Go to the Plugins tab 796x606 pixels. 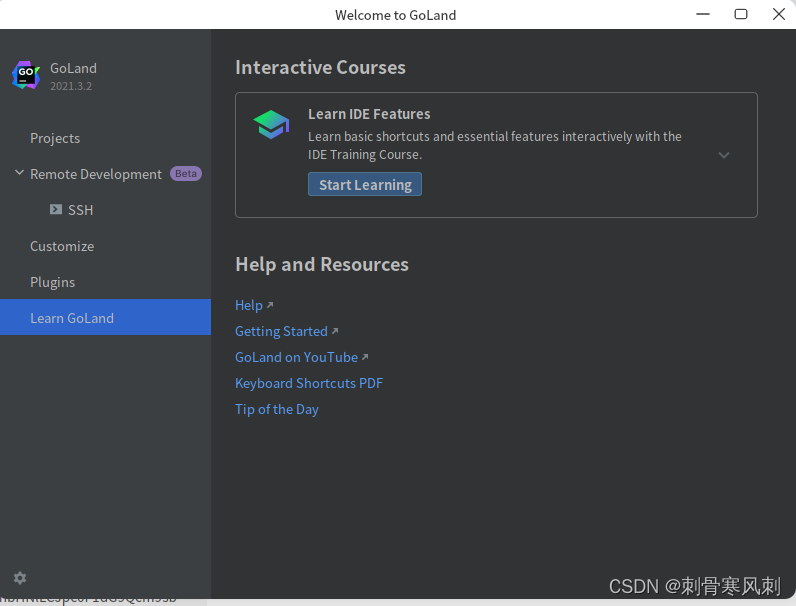[x=52, y=282]
